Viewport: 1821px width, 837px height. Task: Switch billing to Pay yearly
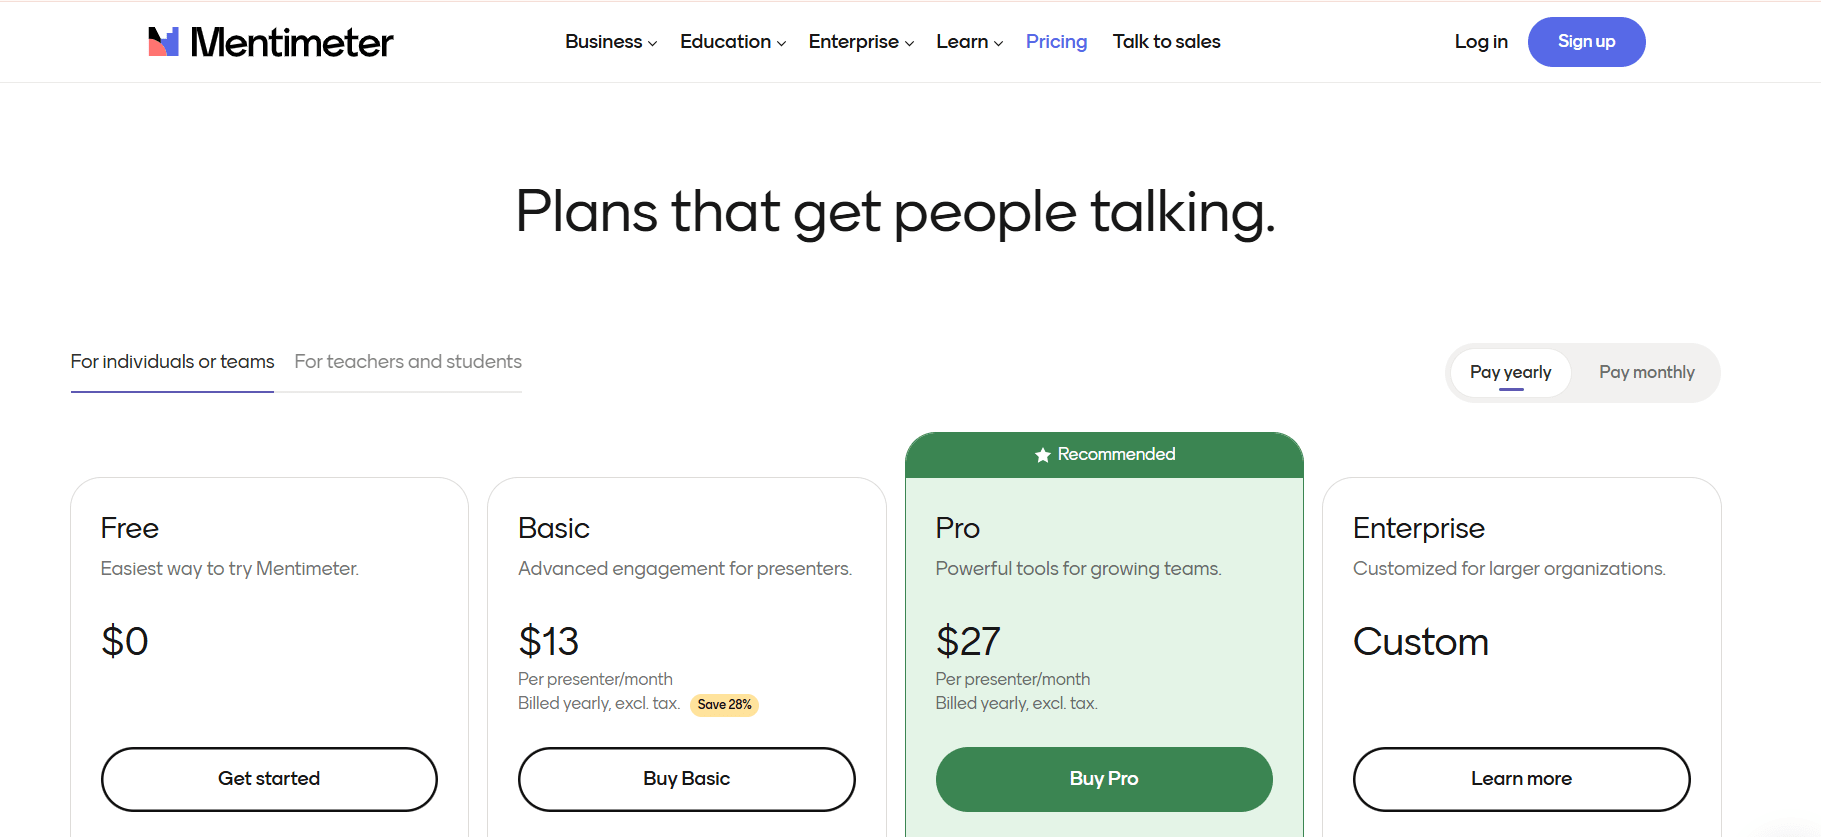1510,372
